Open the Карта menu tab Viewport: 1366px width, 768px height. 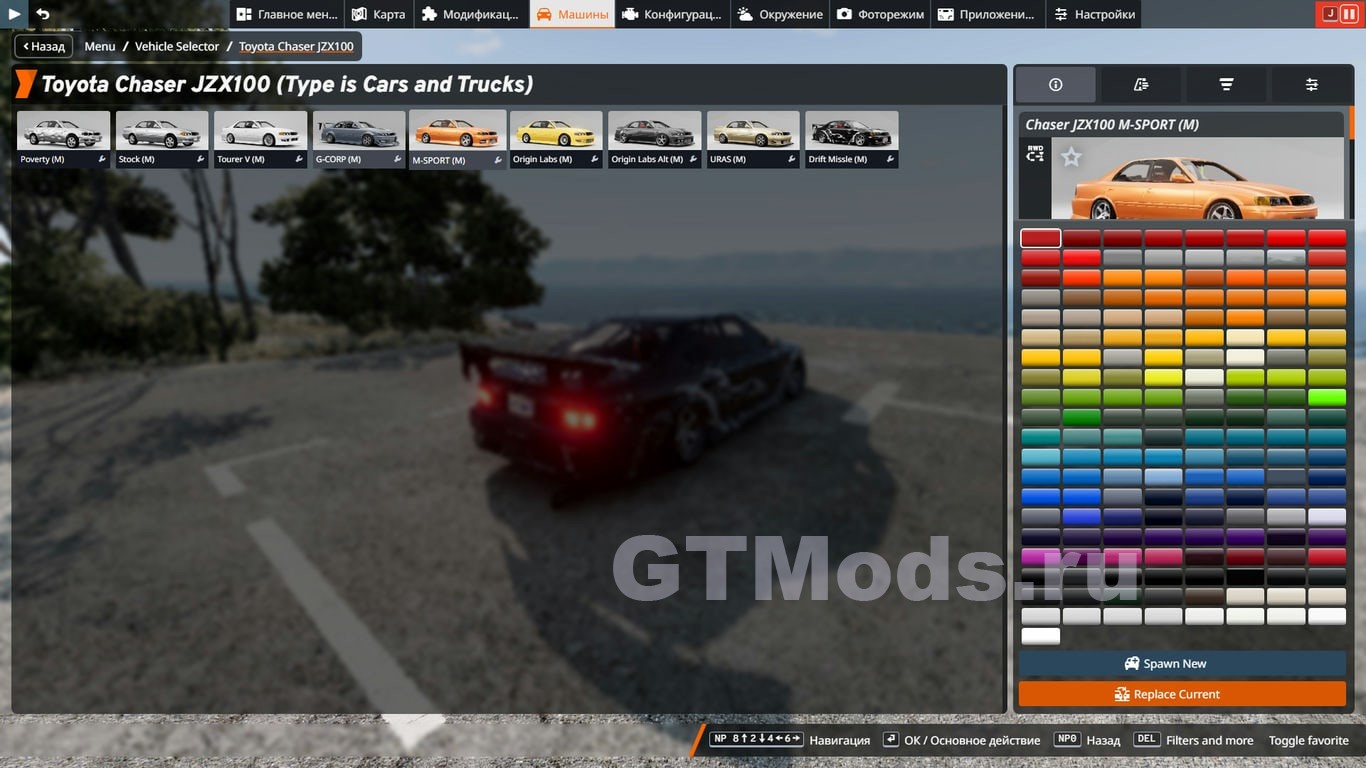[x=379, y=14]
